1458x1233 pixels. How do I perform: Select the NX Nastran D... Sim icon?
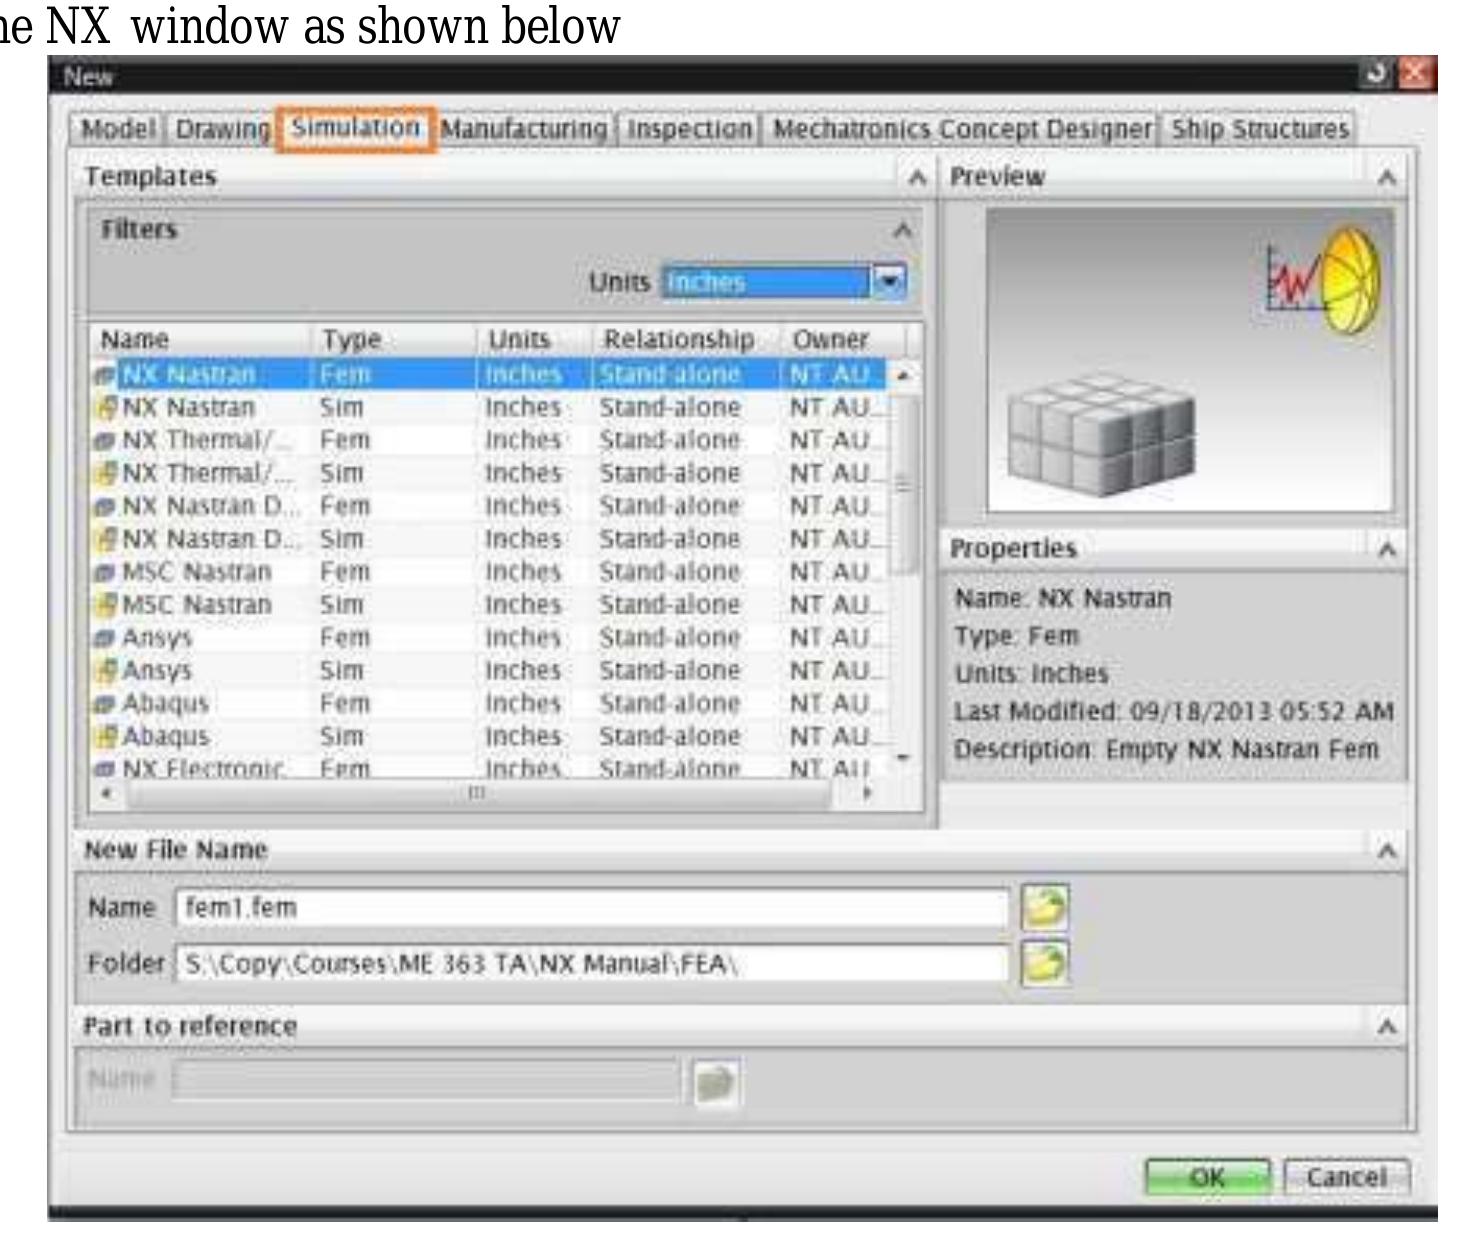[x=105, y=540]
